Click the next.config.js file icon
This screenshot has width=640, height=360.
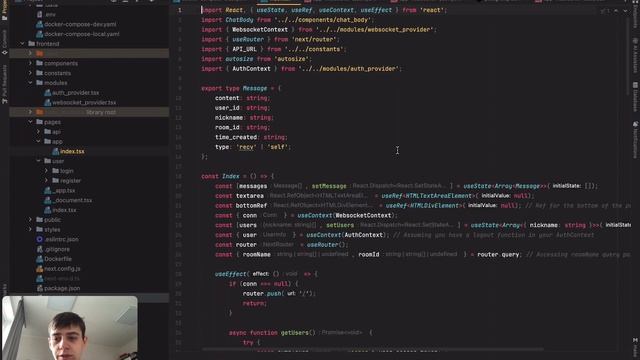pos(40,269)
